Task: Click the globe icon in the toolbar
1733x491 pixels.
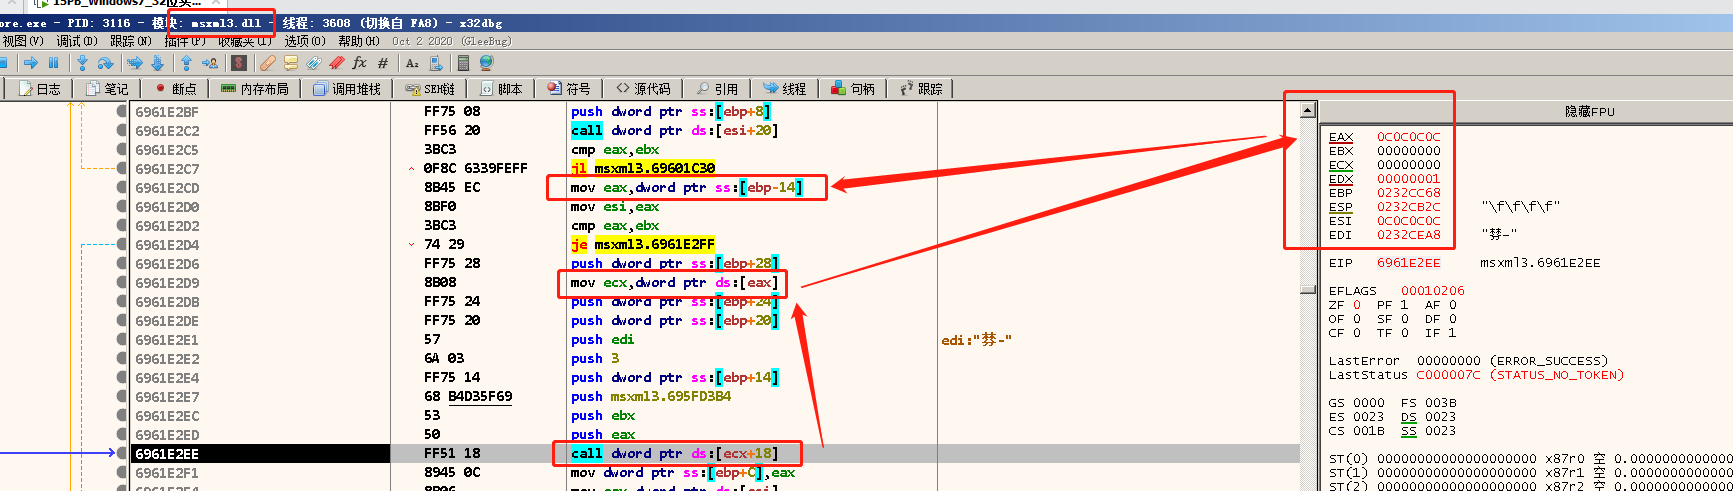Action: coord(487,63)
